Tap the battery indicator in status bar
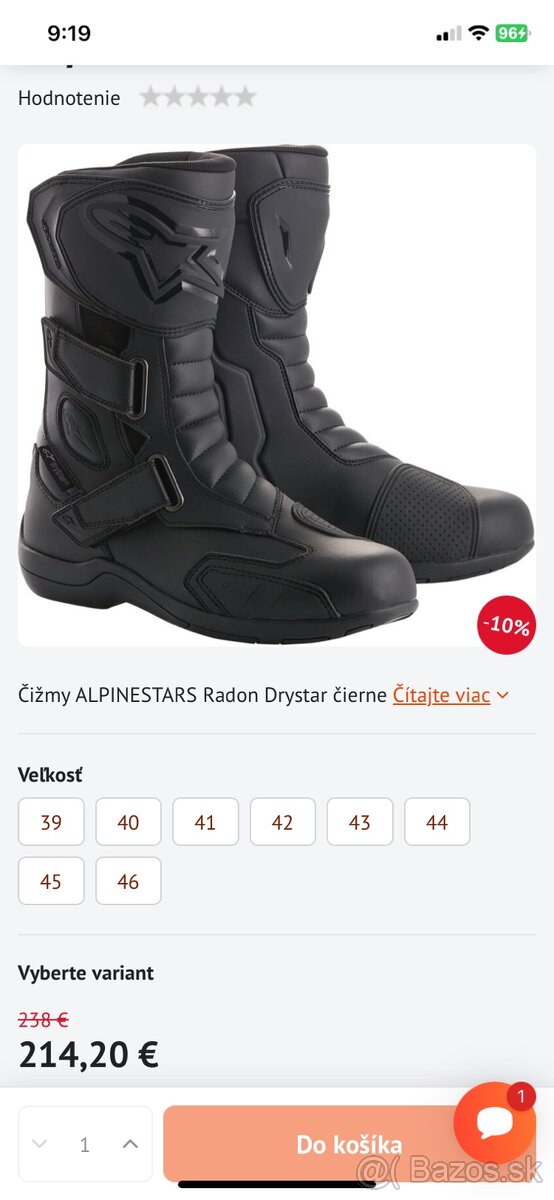Screen dimensions: 554x1200 click(512, 33)
